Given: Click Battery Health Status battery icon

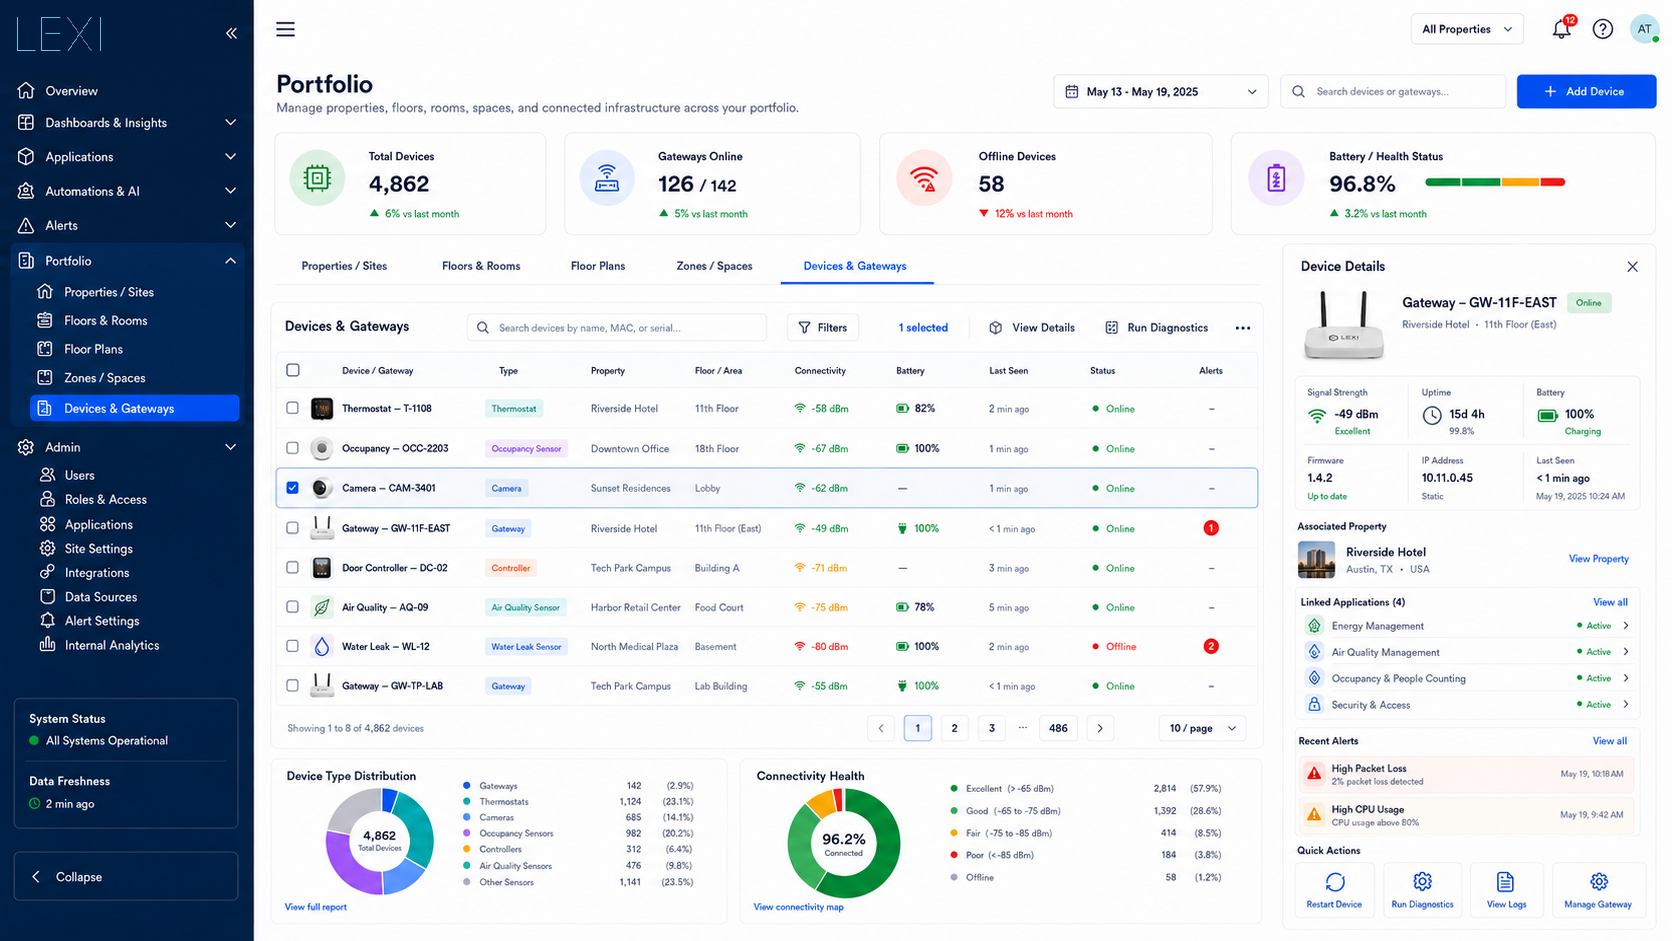Looking at the screenshot, I should 1276,179.
